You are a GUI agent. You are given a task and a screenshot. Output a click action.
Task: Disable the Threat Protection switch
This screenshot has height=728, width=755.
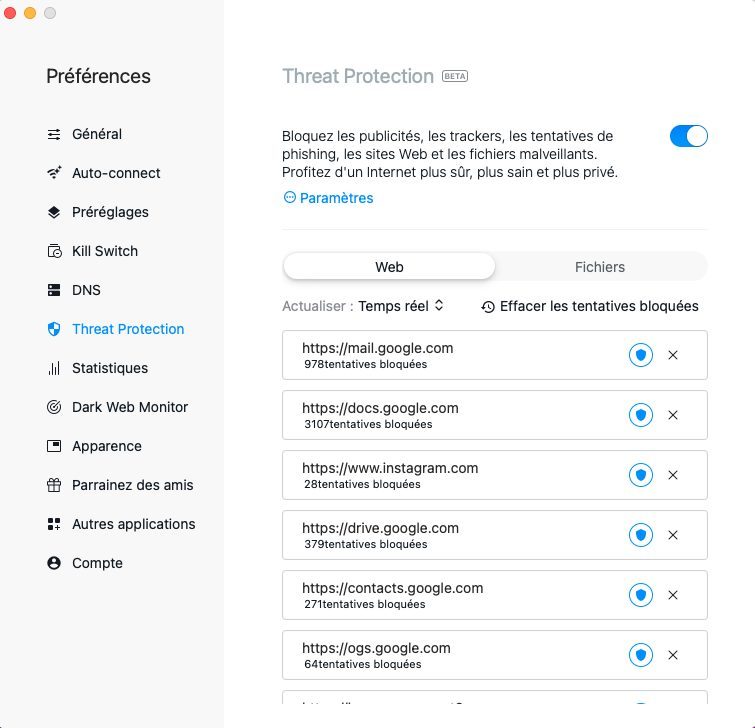pos(688,136)
